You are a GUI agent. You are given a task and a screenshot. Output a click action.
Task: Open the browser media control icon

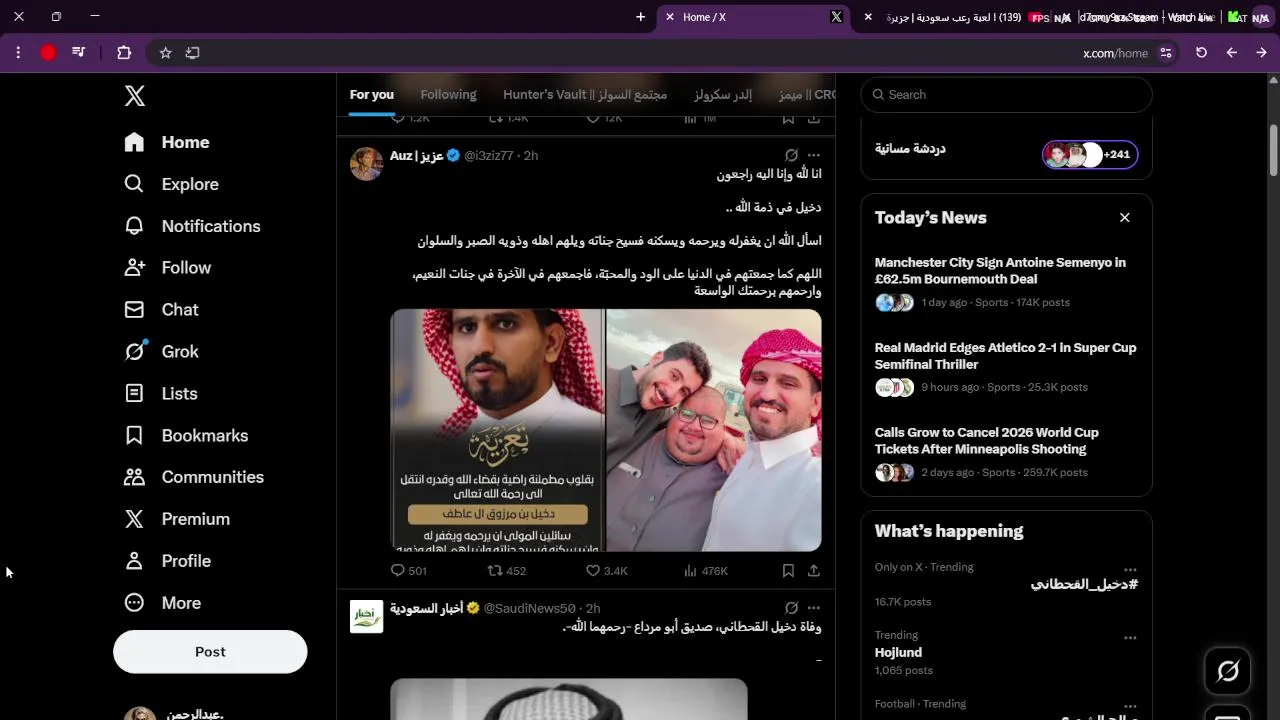(x=79, y=53)
